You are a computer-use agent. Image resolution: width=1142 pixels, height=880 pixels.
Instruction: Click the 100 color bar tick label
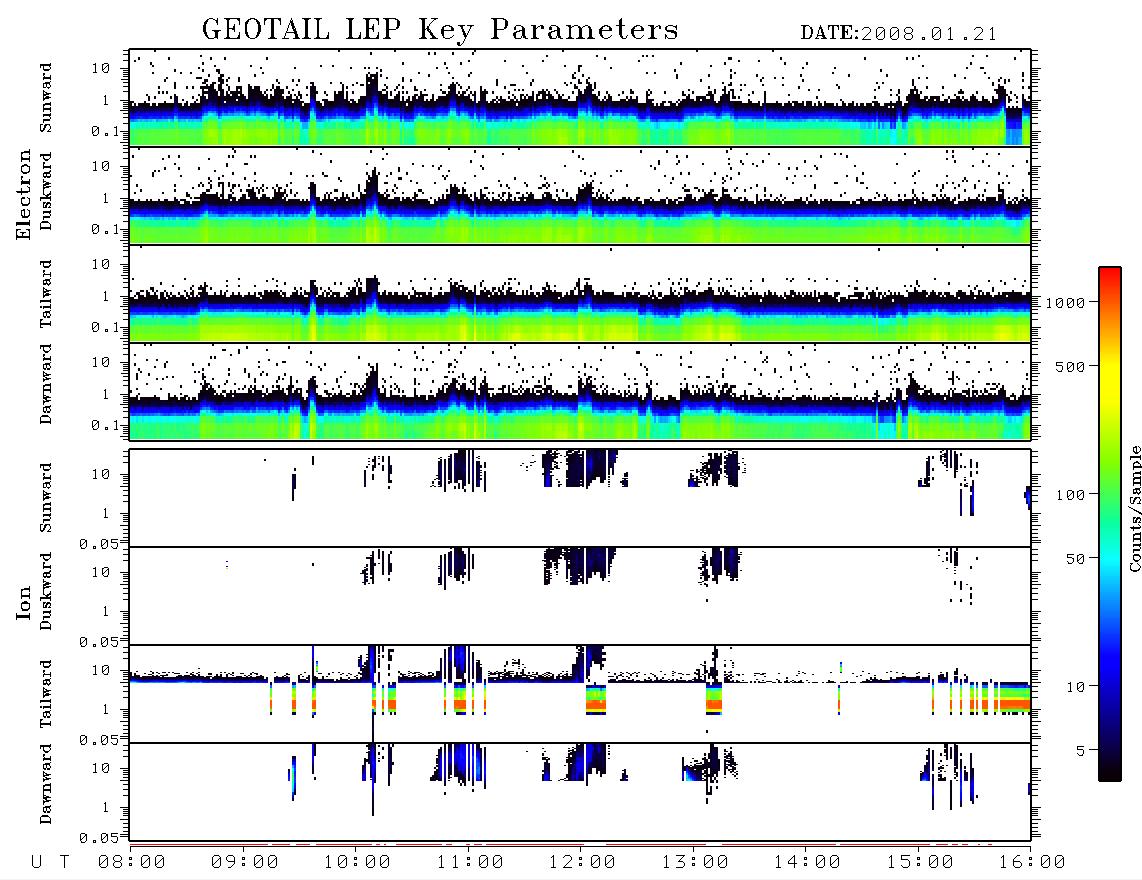coord(1071,495)
